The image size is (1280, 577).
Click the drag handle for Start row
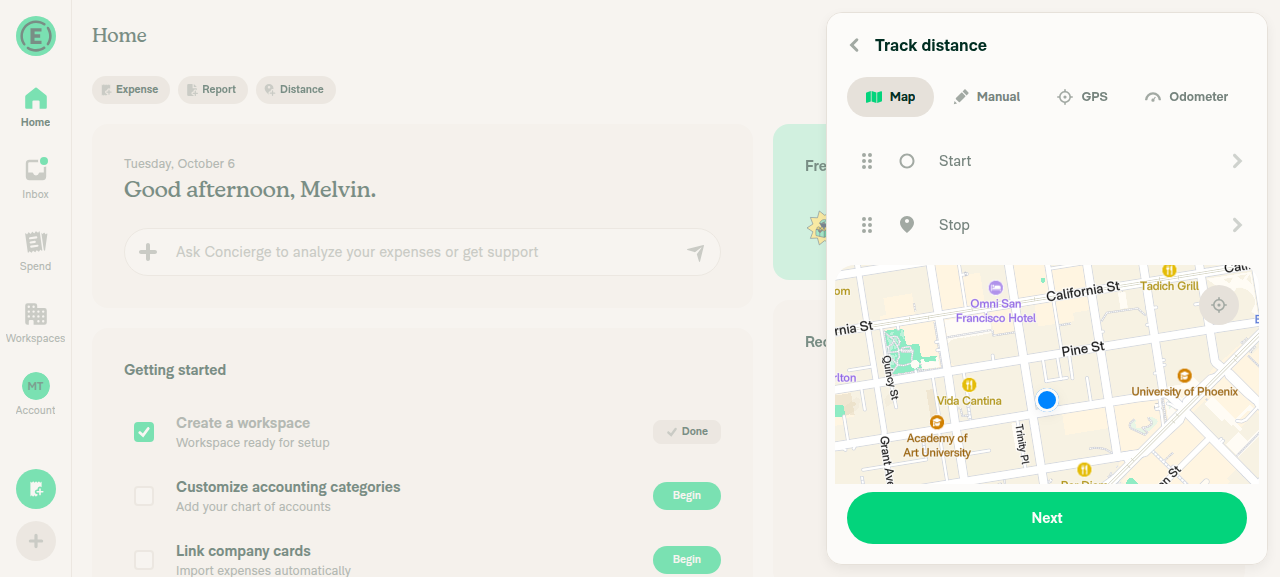867,161
